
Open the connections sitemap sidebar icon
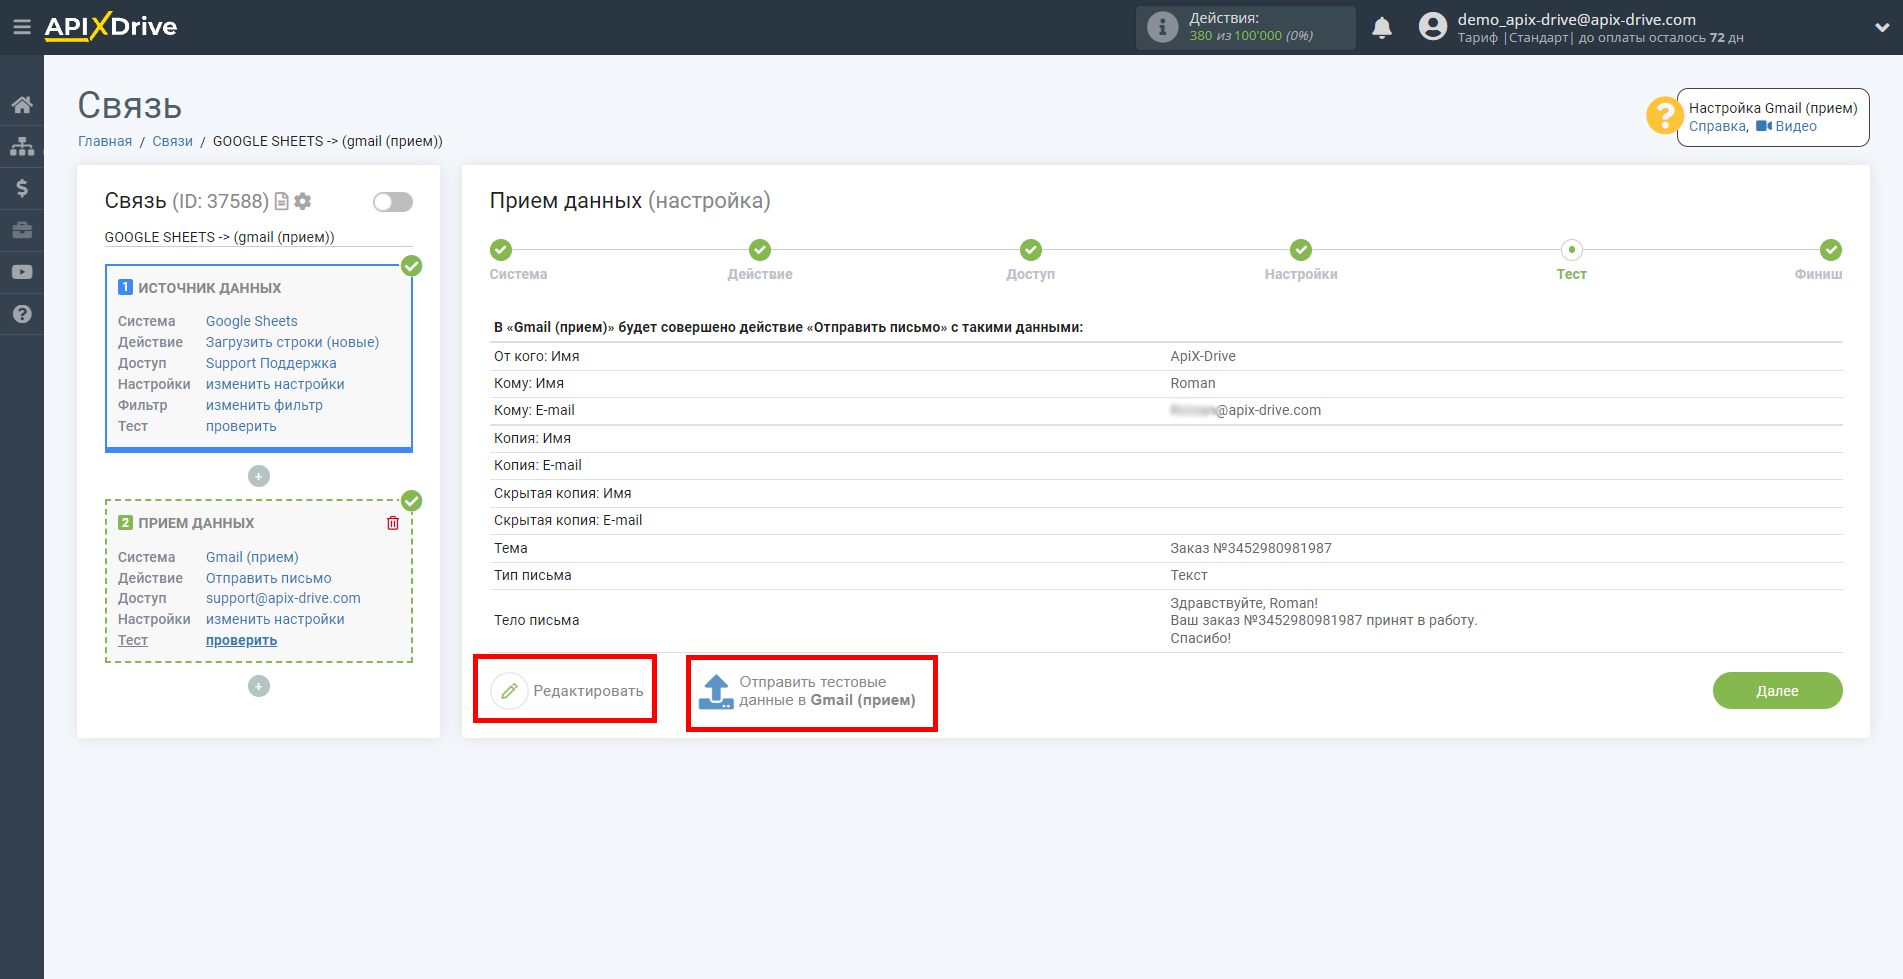coord(22,146)
